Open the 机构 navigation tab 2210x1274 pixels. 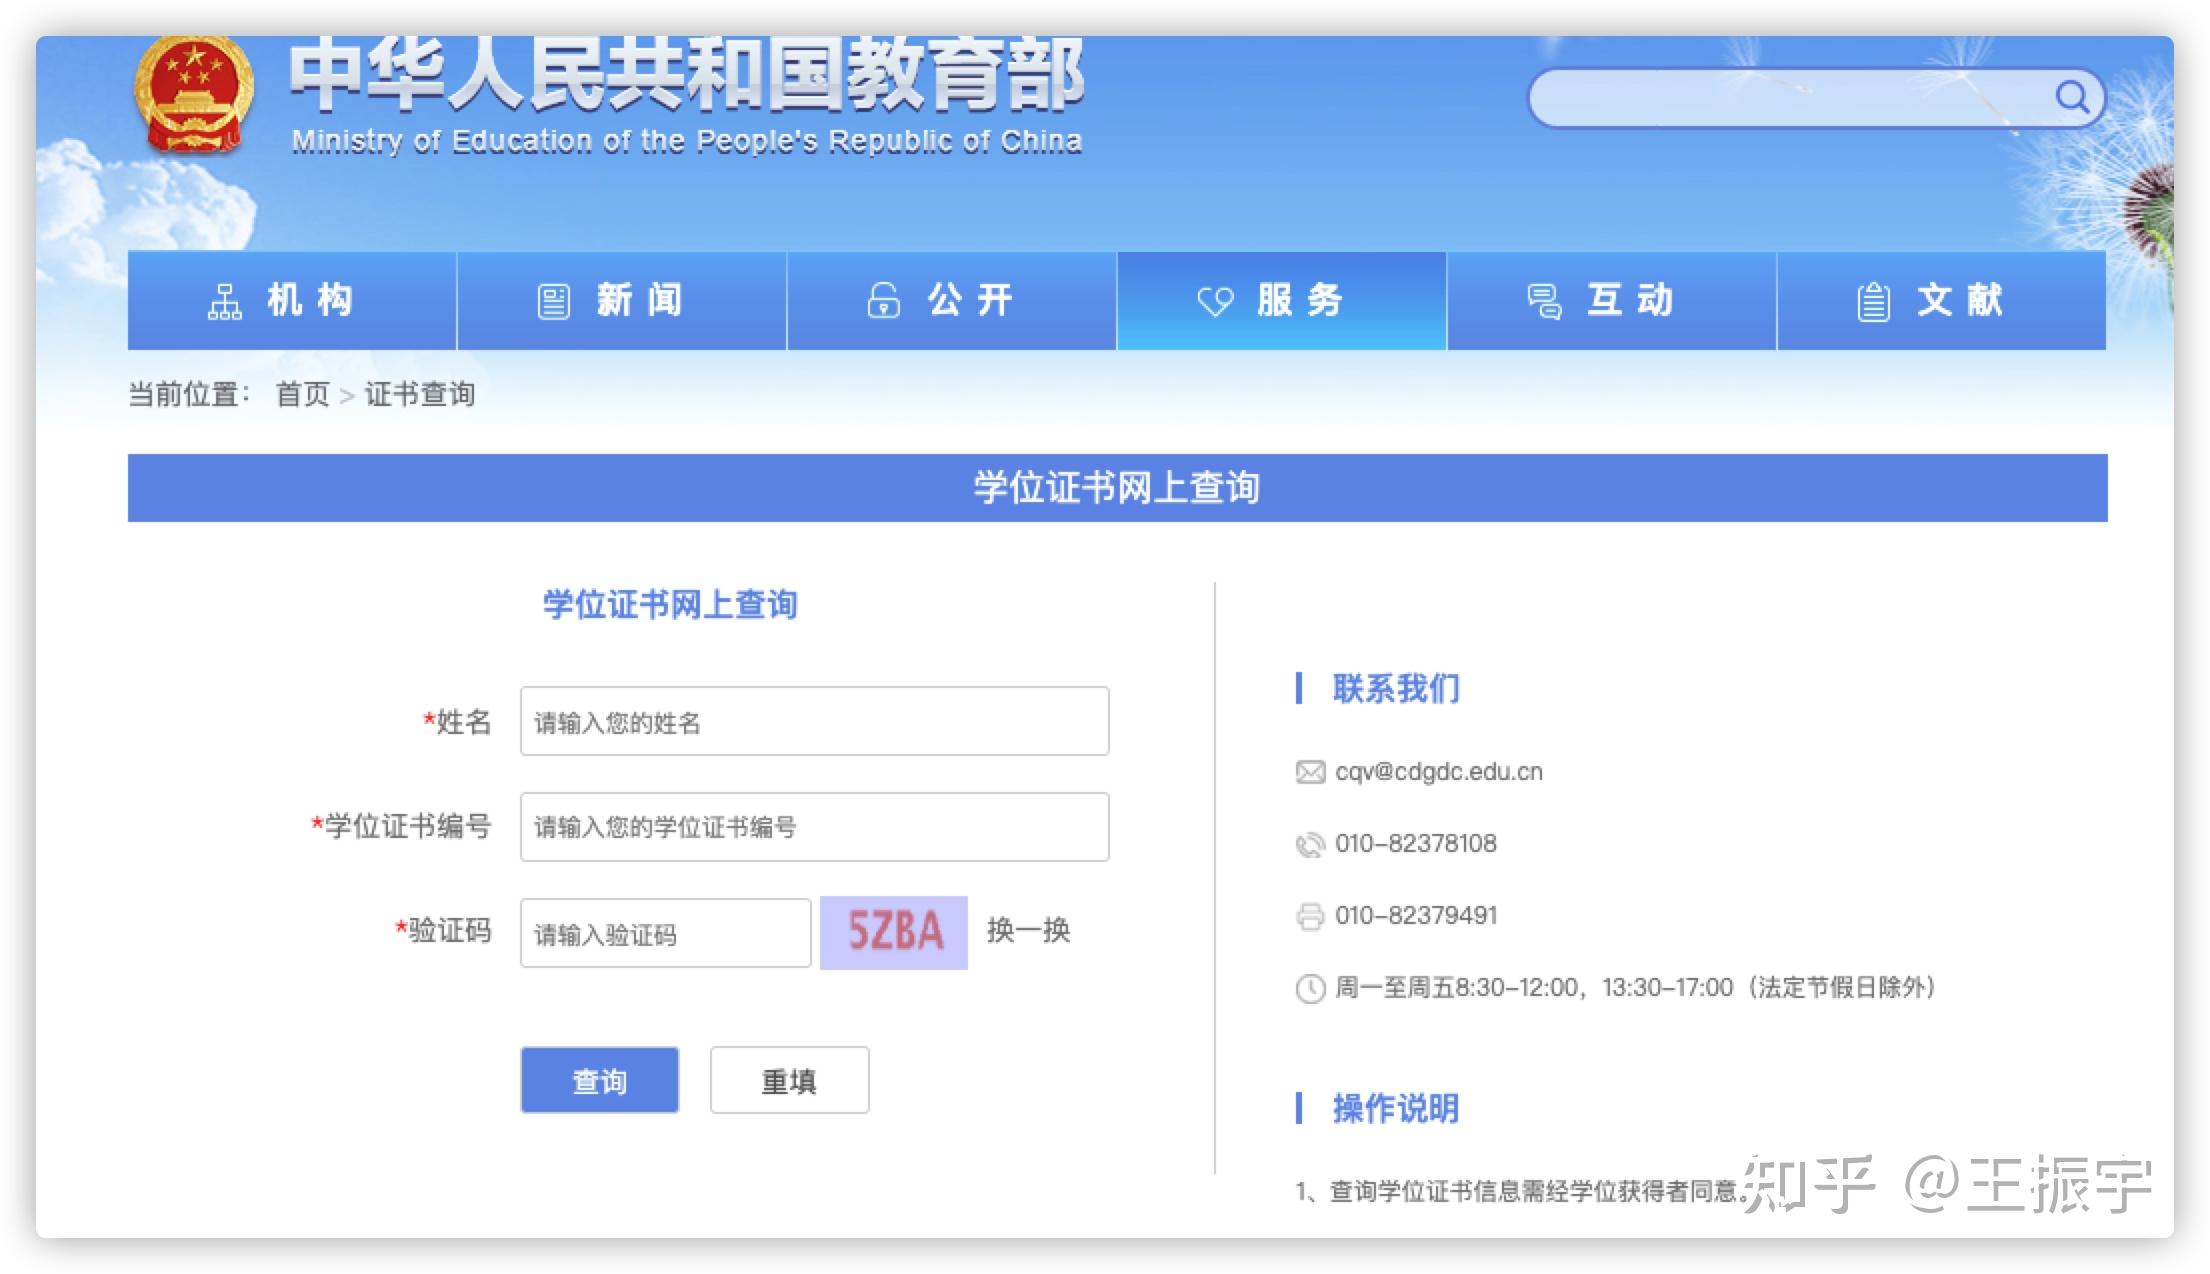(292, 301)
